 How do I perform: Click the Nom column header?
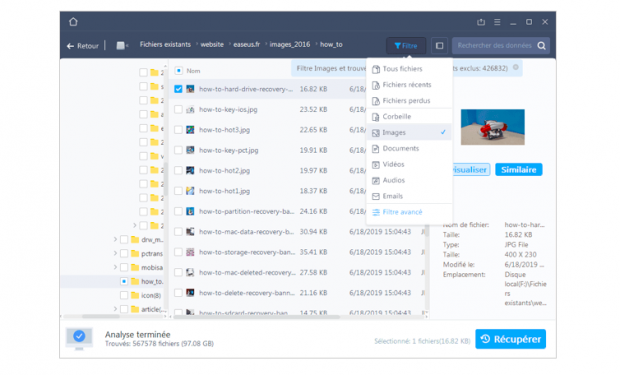coord(193,71)
